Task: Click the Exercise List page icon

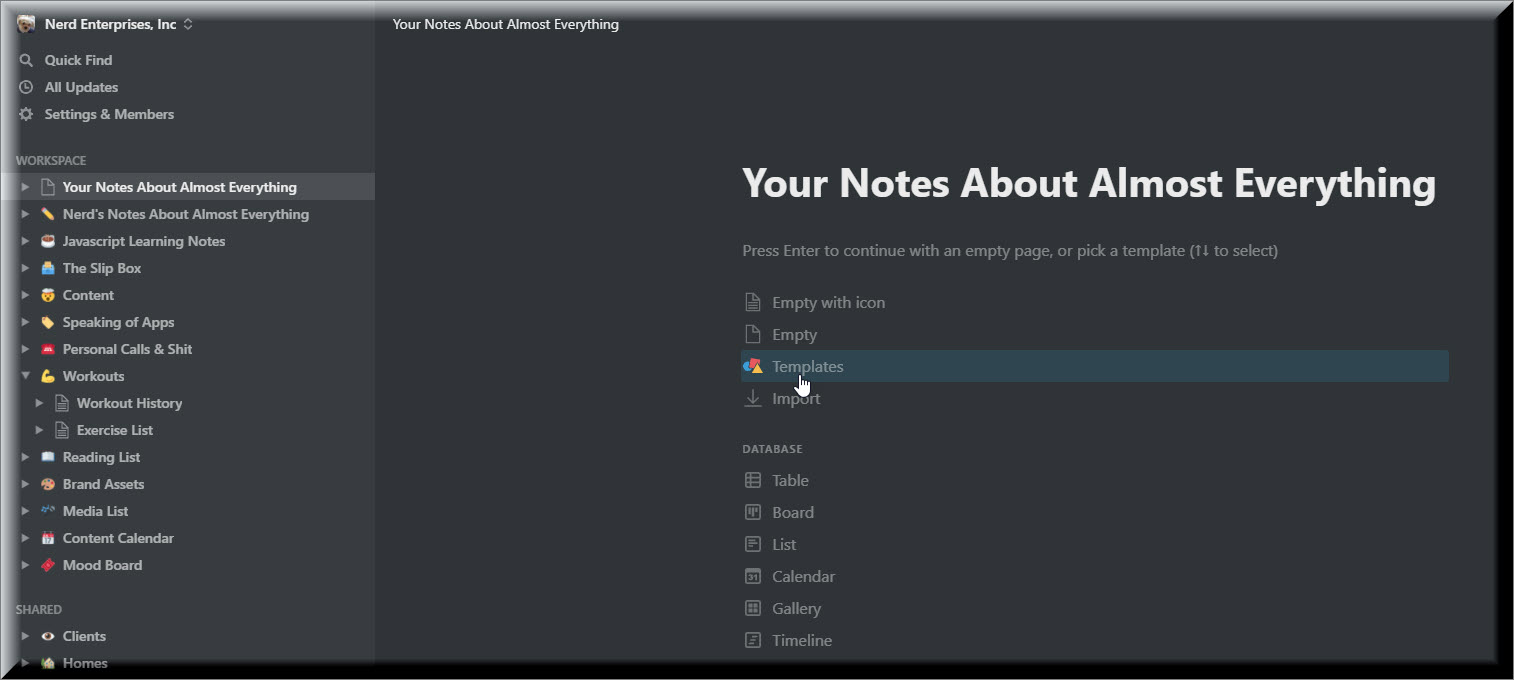Action: pos(61,430)
